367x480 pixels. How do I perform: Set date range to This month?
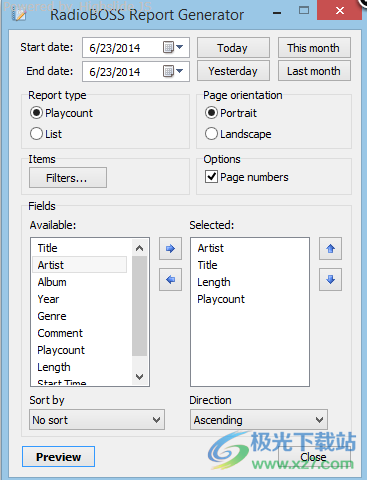pos(314,48)
